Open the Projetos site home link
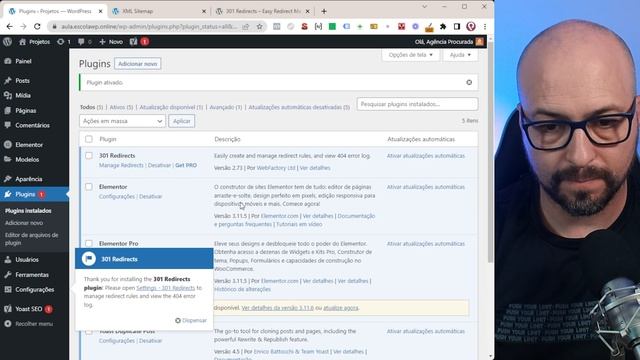640x360 pixels. coord(35,42)
